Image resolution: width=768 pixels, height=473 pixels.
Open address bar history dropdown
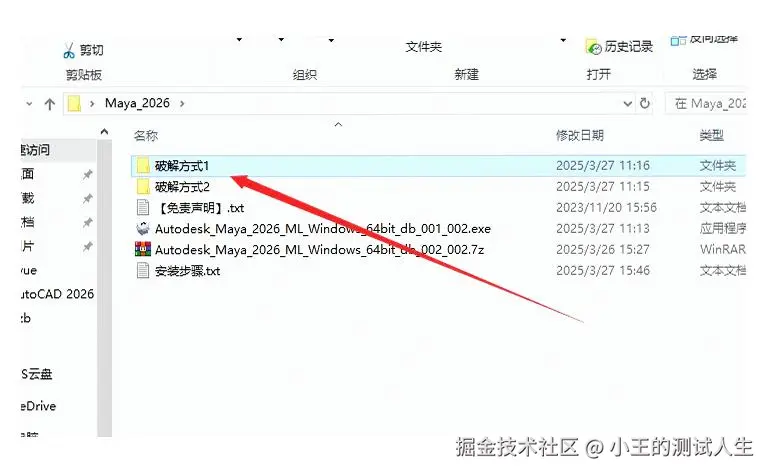pos(627,104)
